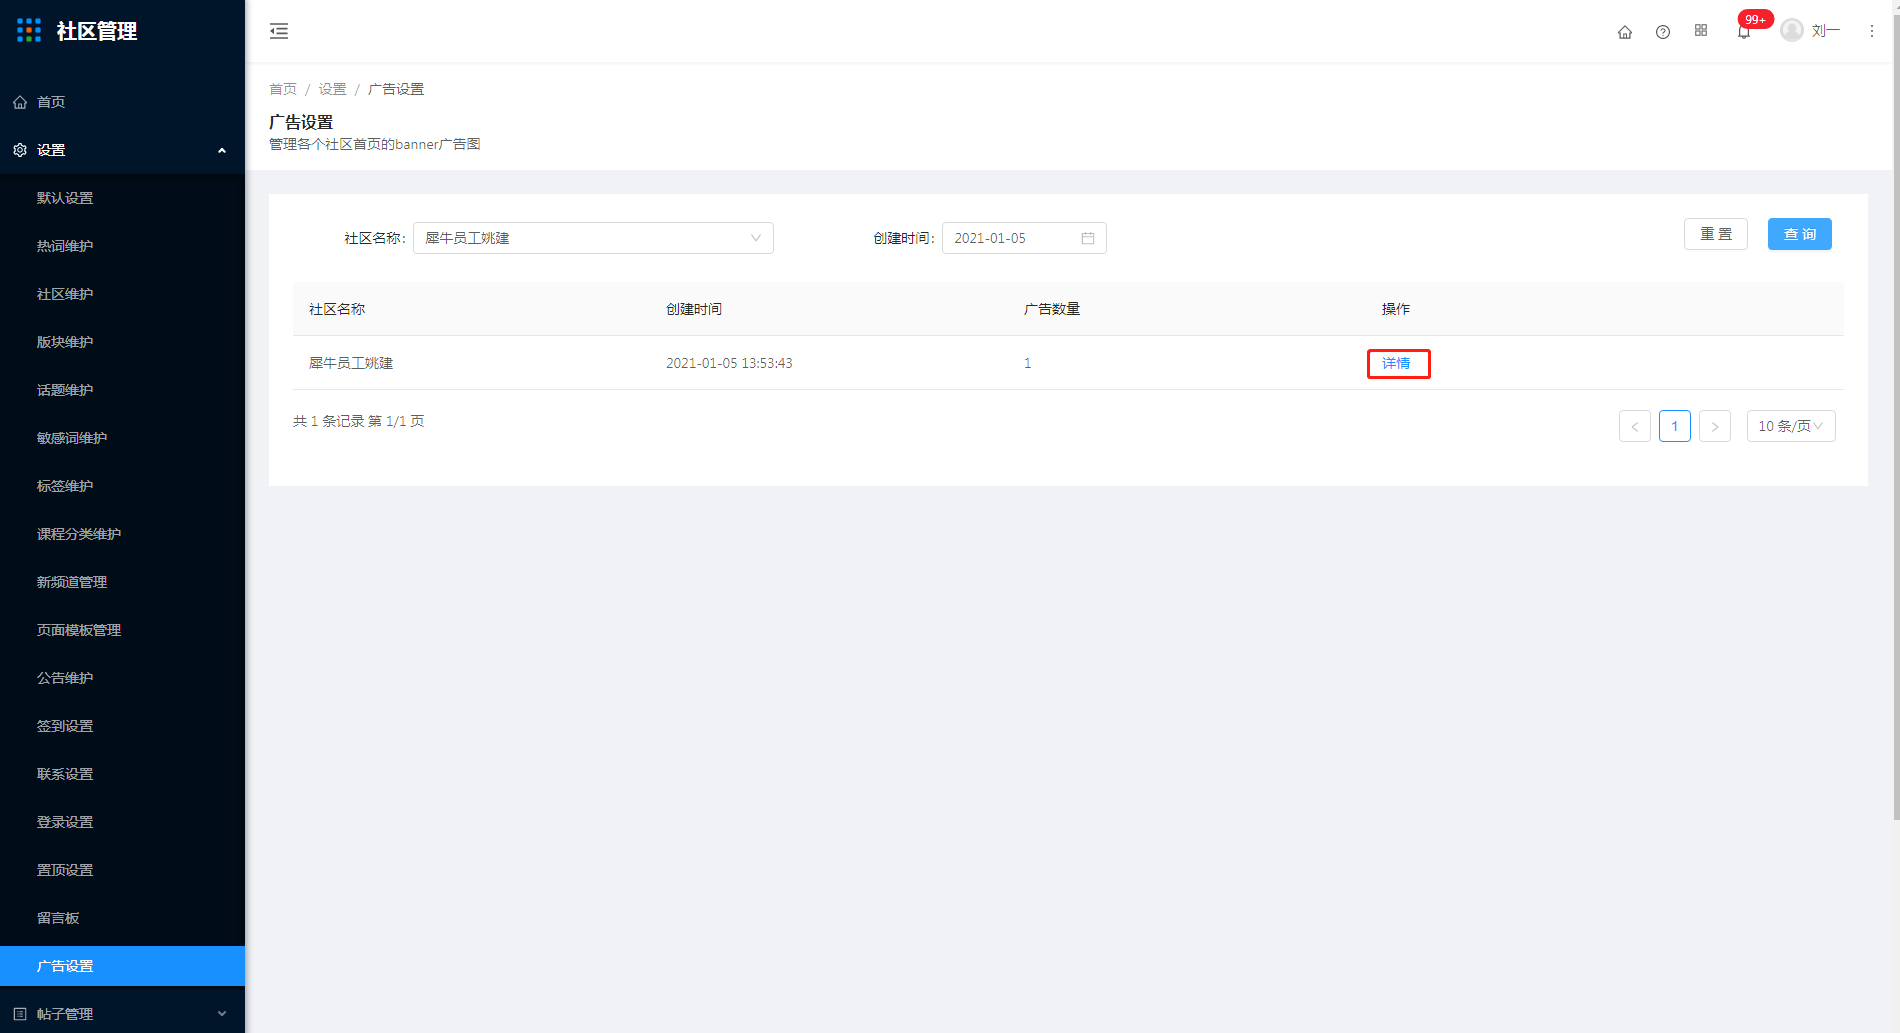Open the 10 条/页 page size dropdown

[1791, 426]
